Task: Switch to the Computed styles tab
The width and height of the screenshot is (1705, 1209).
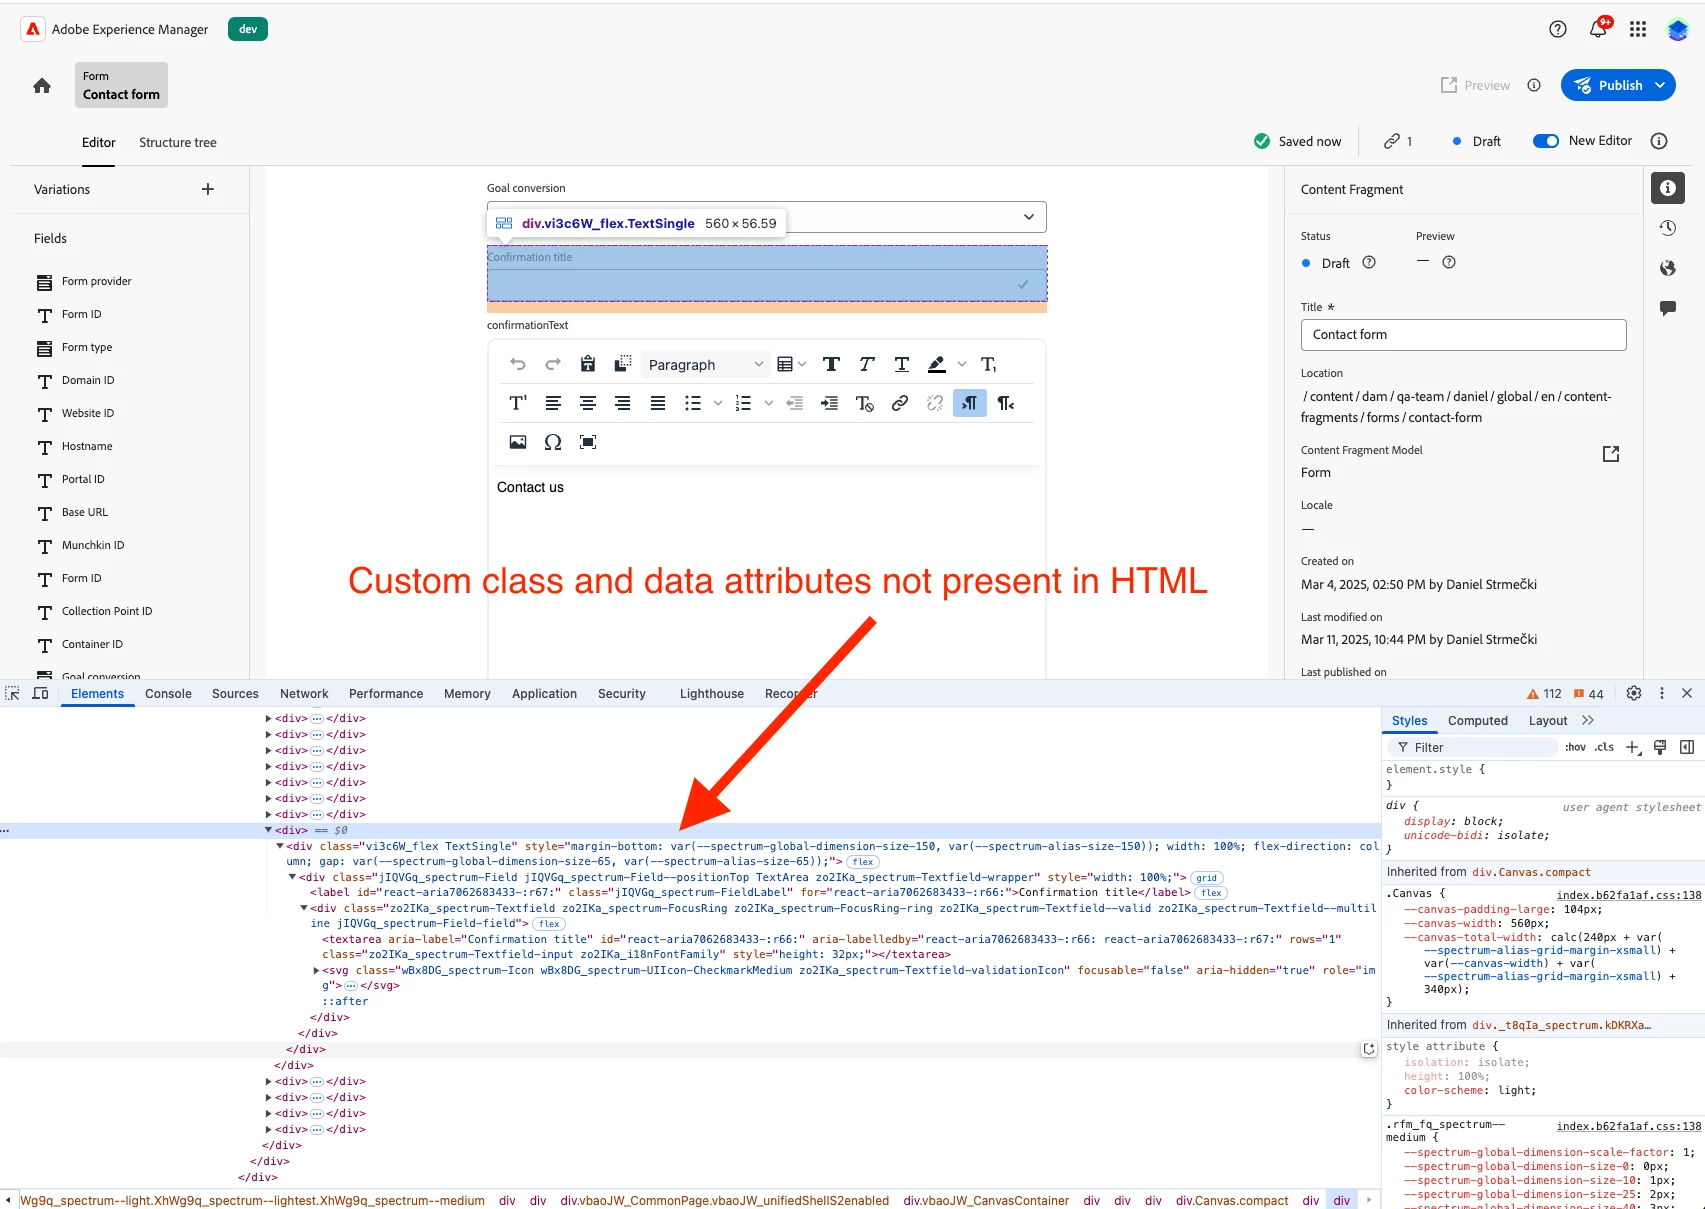Action: tap(1478, 720)
